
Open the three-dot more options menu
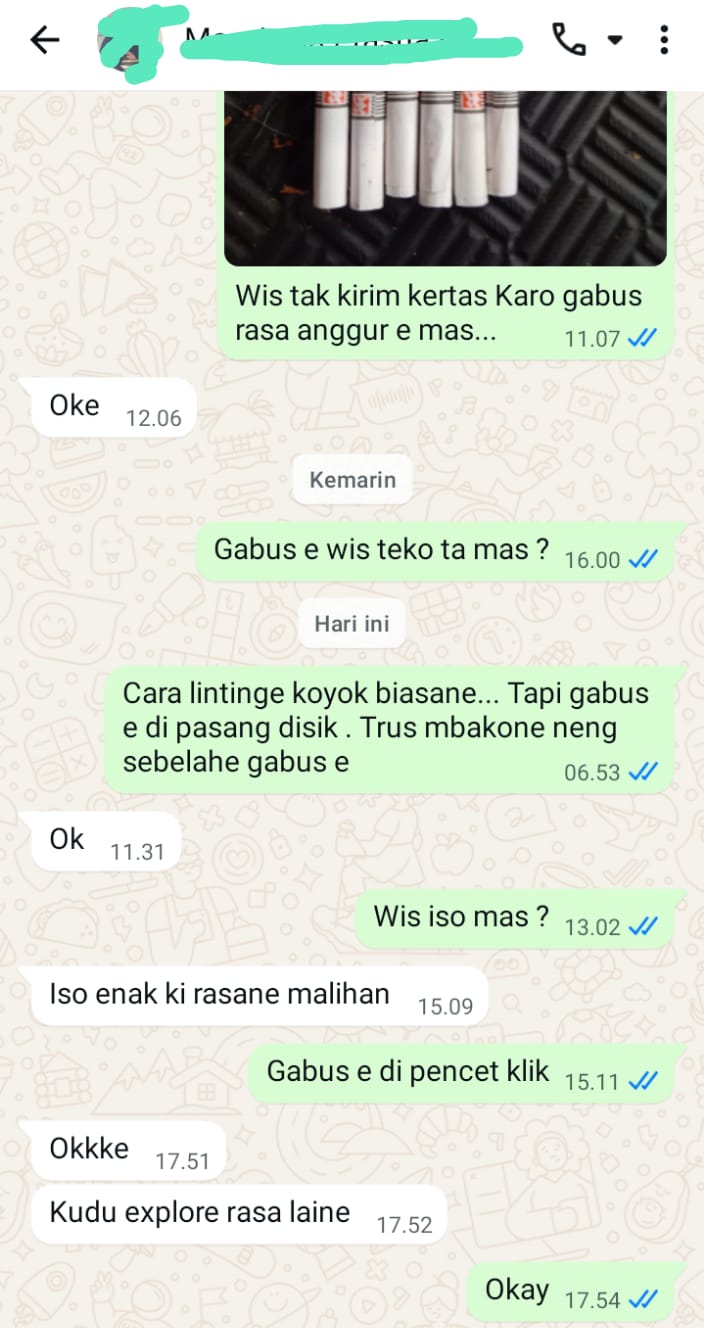[664, 40]
